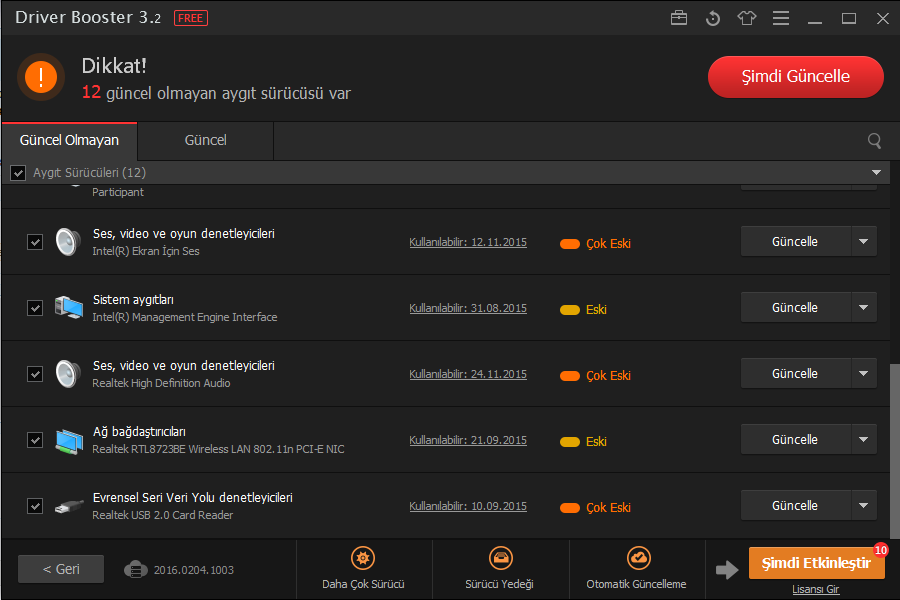Click network monitor icon for Realtek RTL8723BE
The image size is (900, 600).
click(x=69, y=441)
